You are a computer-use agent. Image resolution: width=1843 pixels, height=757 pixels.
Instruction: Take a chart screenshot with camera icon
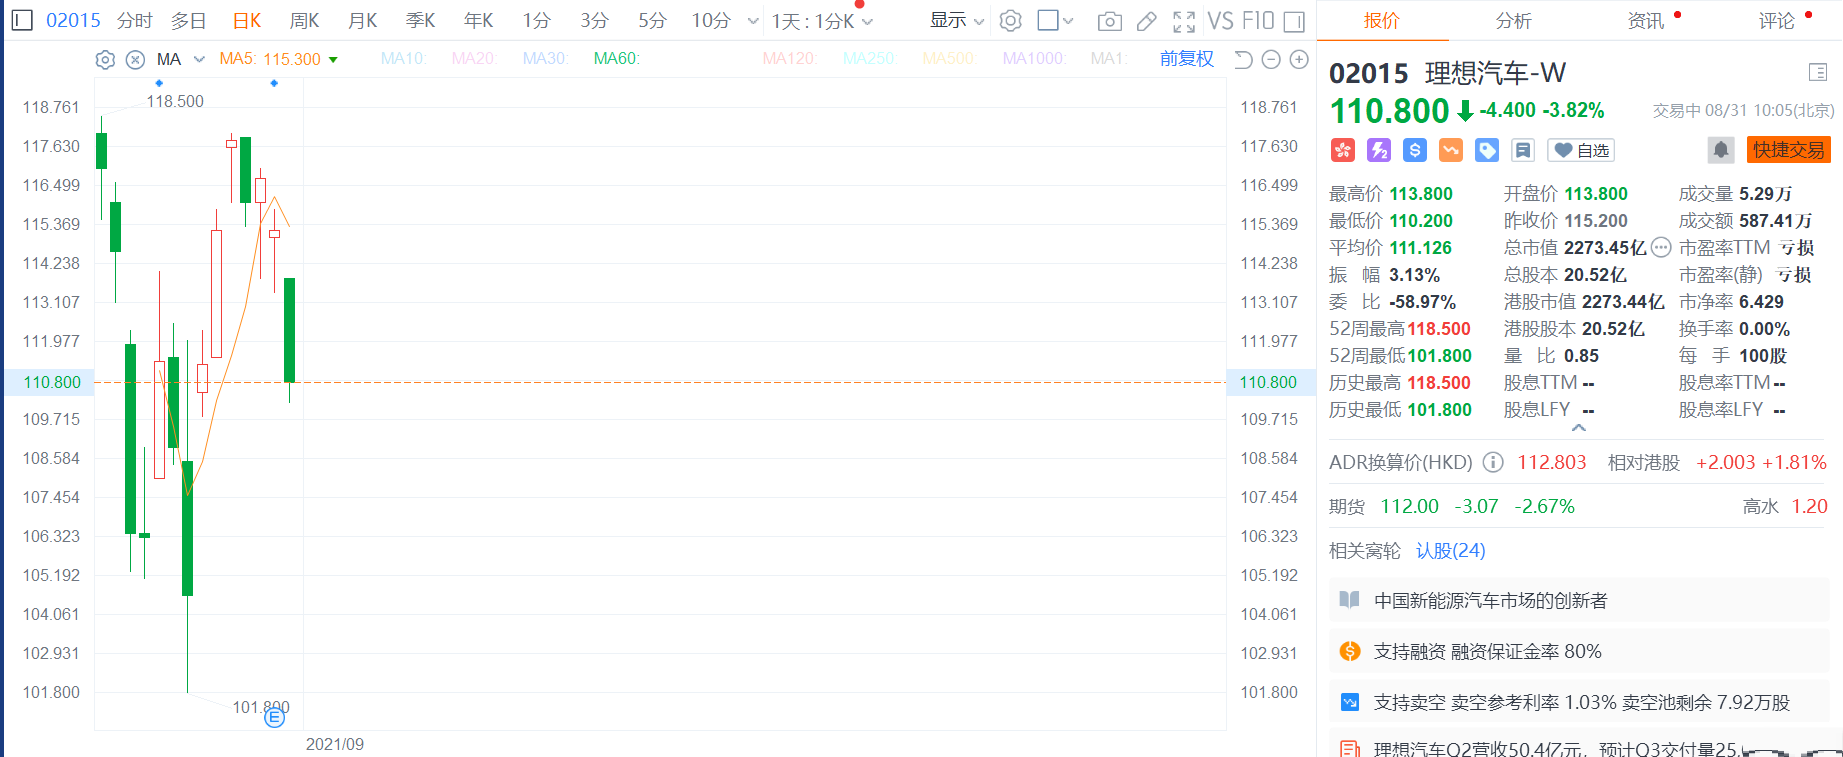click(1109, 21)
